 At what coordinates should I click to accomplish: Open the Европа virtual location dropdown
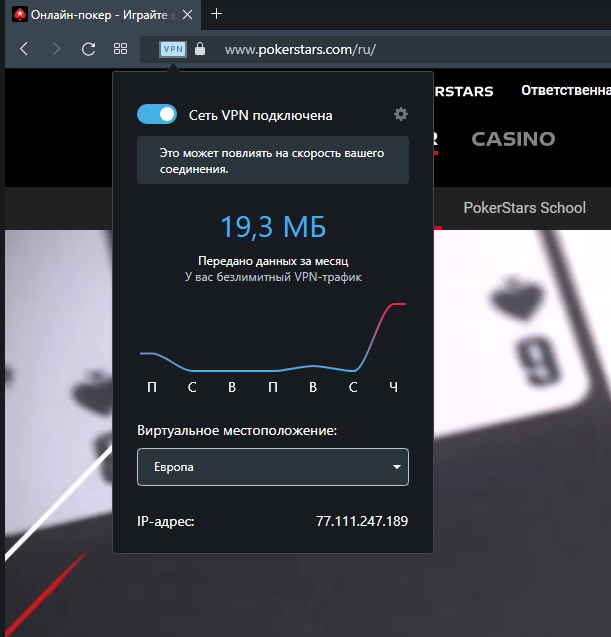point(273,467)
